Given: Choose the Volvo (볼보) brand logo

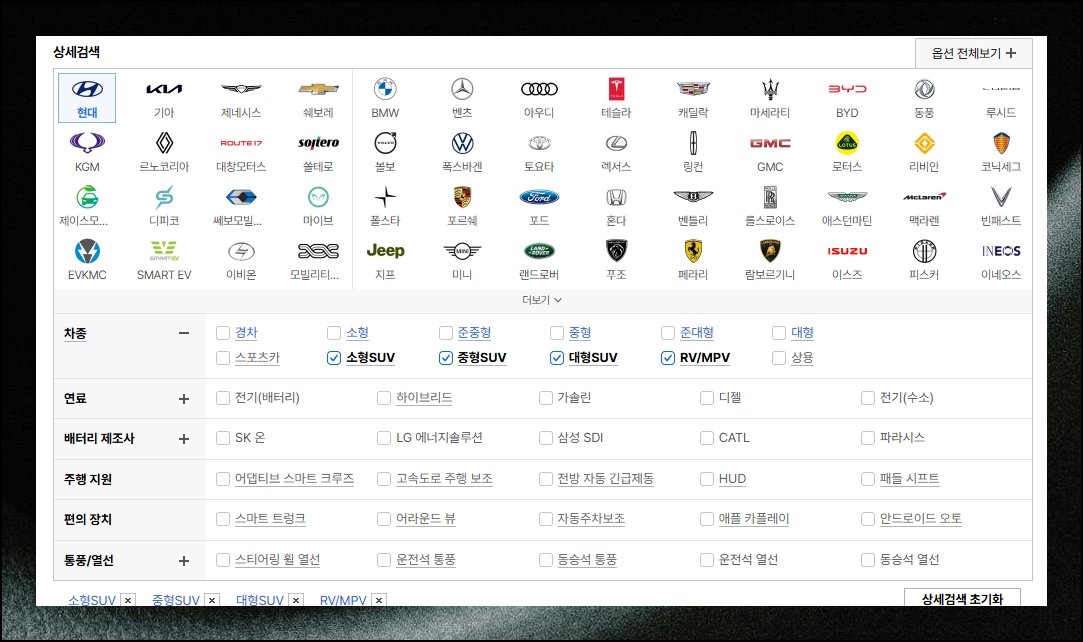Looking at the screenshot, I should coord(385,143).
